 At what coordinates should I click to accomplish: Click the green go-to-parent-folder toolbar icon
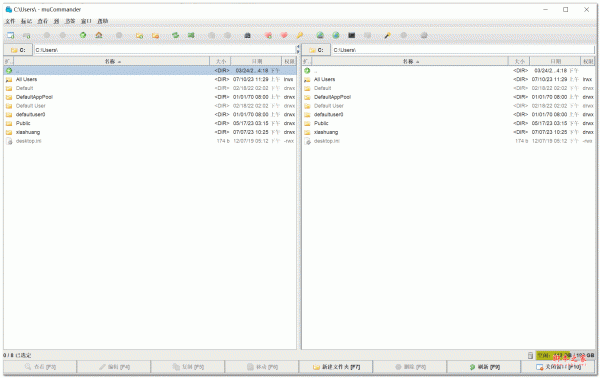pyautogui.click(x=83, y=35)
